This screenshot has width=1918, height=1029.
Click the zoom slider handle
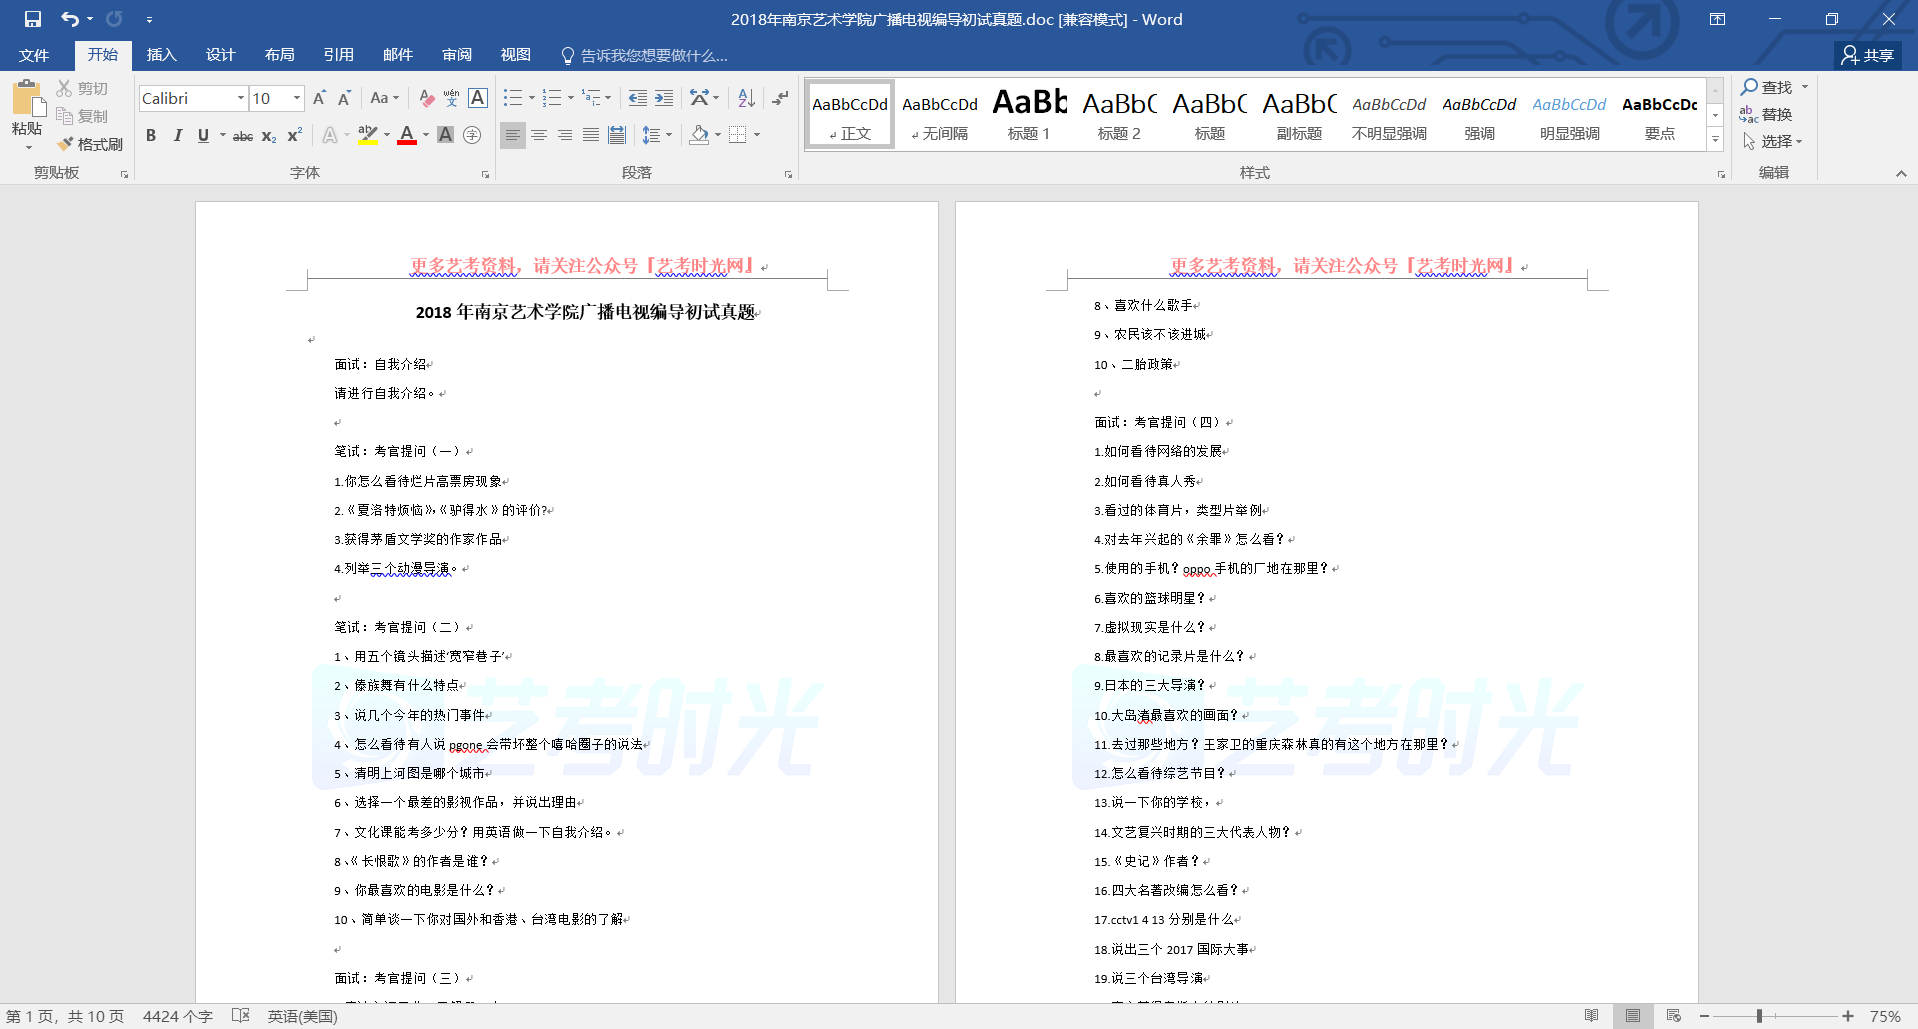coord(1759,1016)
